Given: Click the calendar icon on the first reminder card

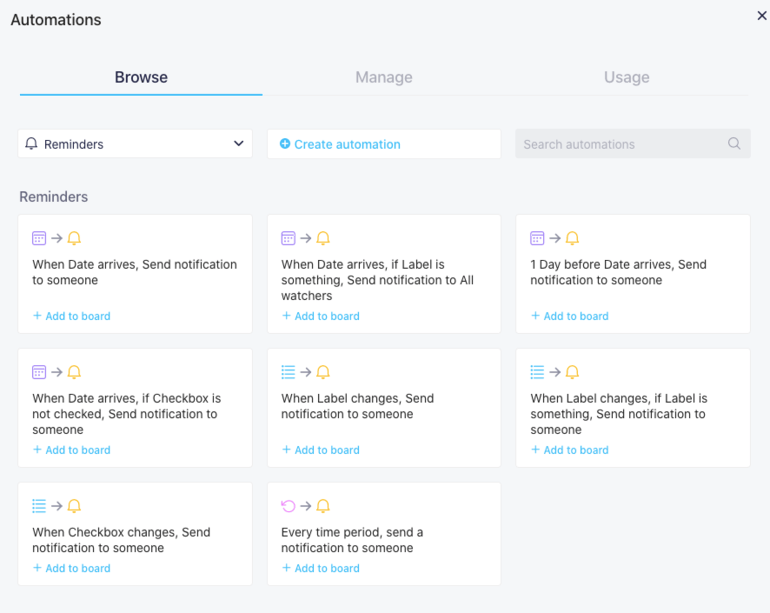Looking at the screenshot, I should 39,238.
